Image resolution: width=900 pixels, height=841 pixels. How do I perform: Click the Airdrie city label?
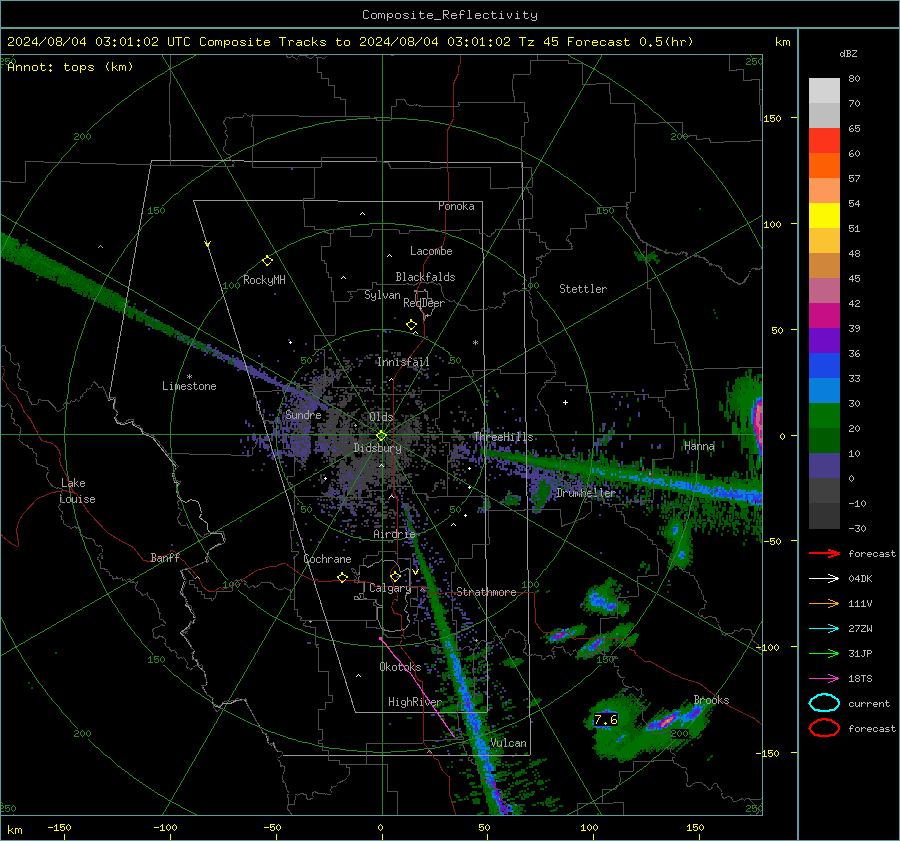394,534
